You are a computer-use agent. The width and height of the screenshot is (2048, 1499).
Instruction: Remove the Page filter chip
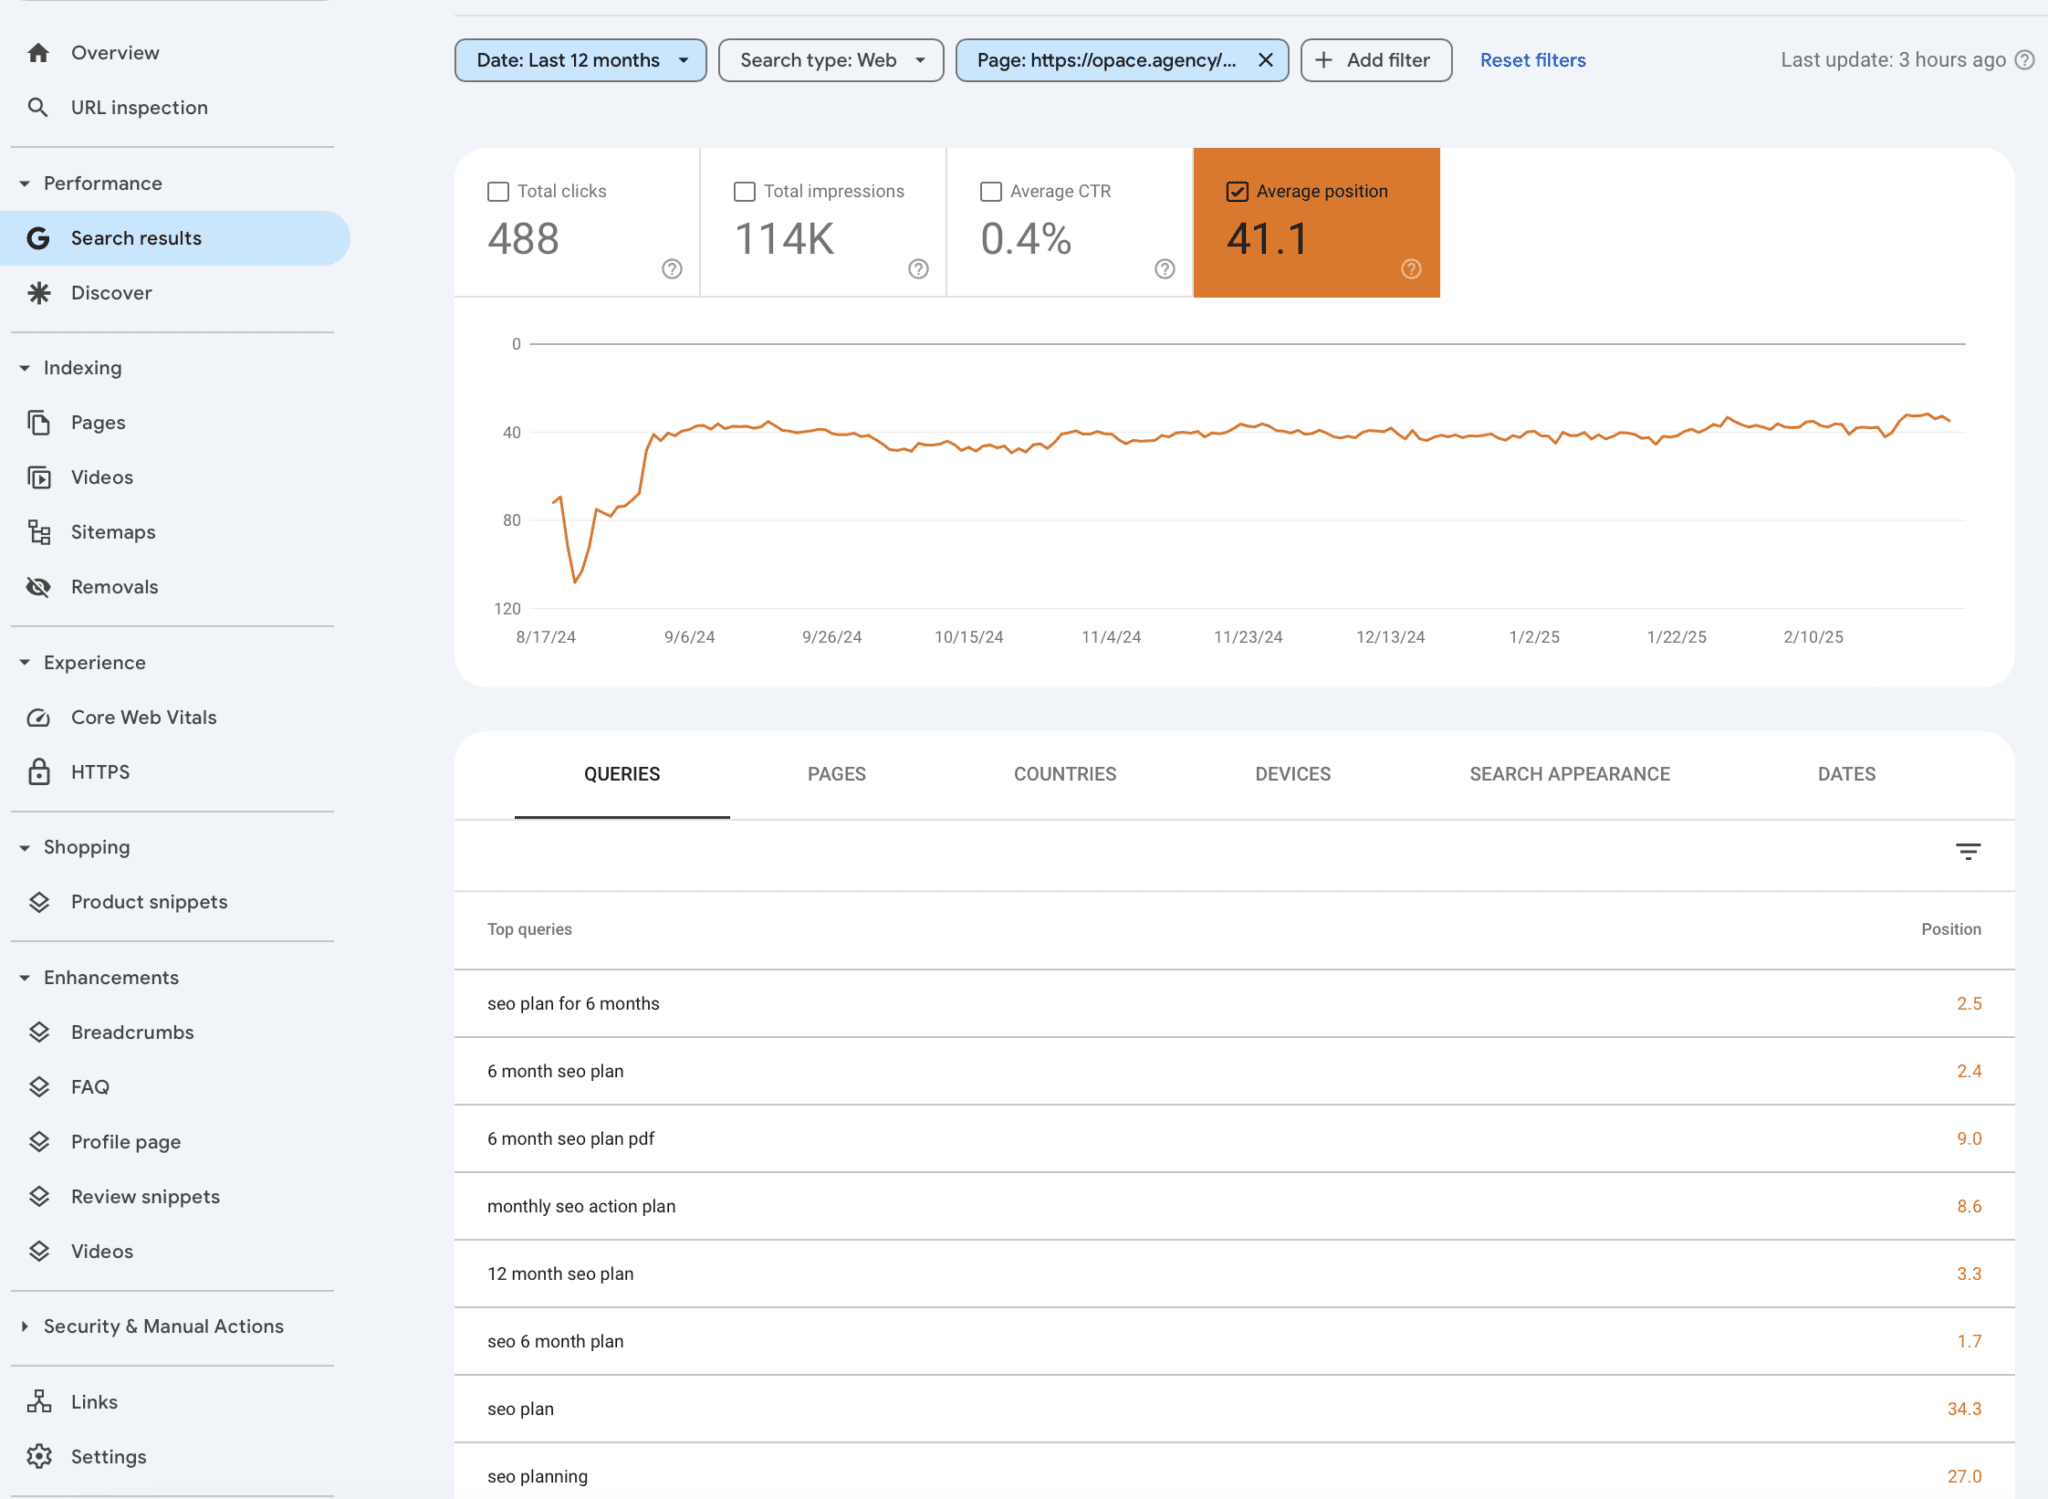(1264, 59)
